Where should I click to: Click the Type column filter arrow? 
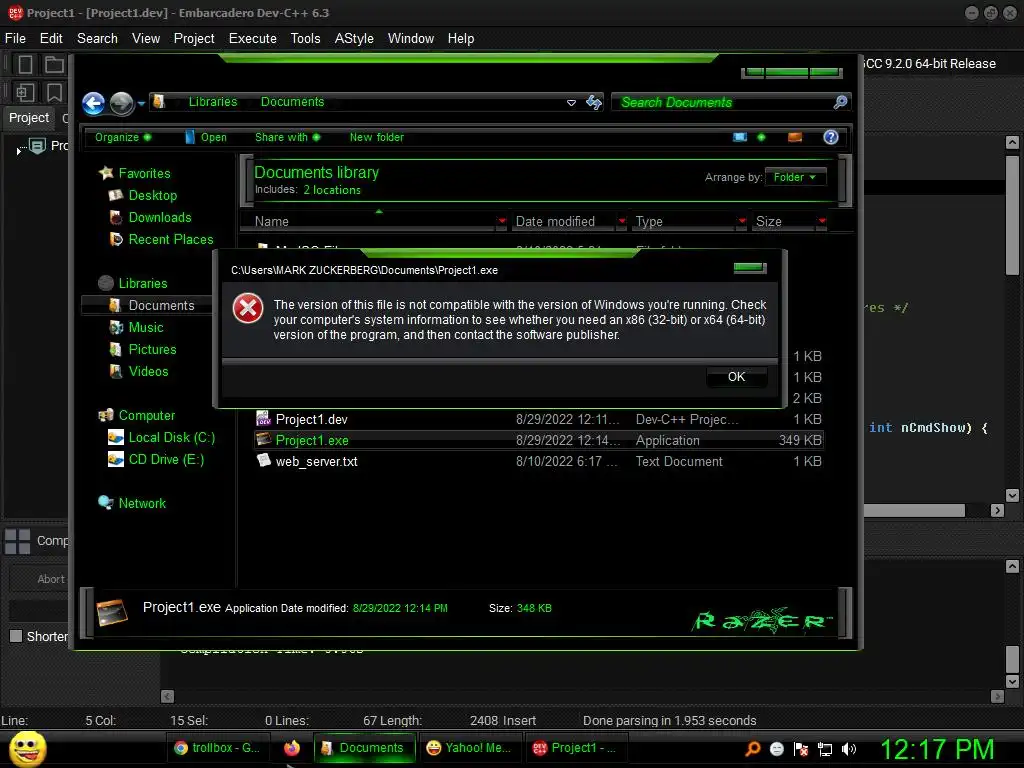(x=741, y=221)
